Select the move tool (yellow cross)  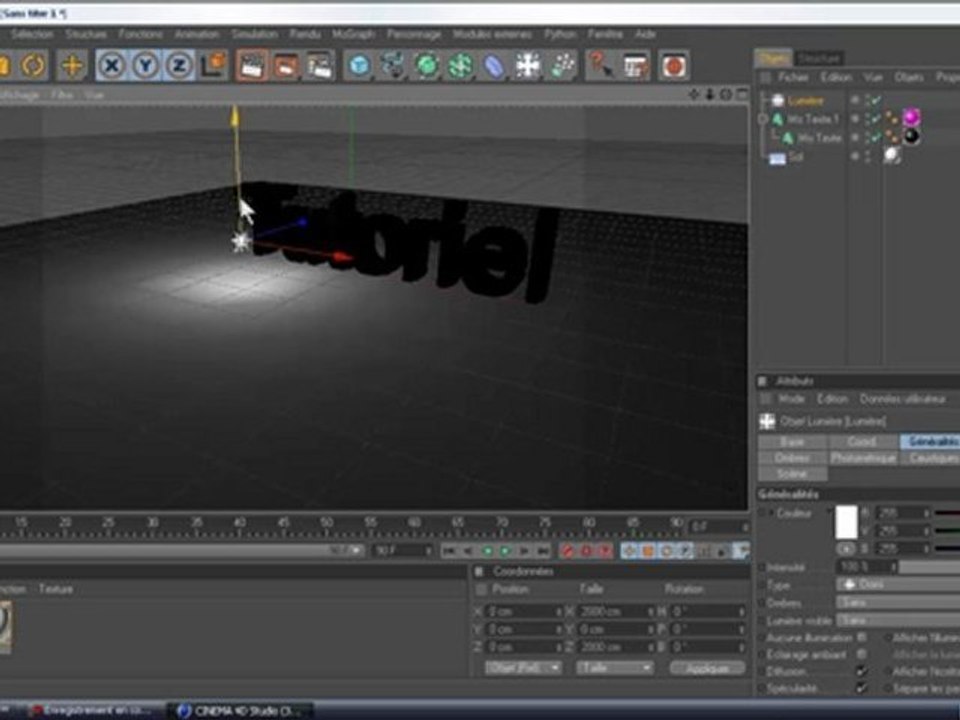72,66
